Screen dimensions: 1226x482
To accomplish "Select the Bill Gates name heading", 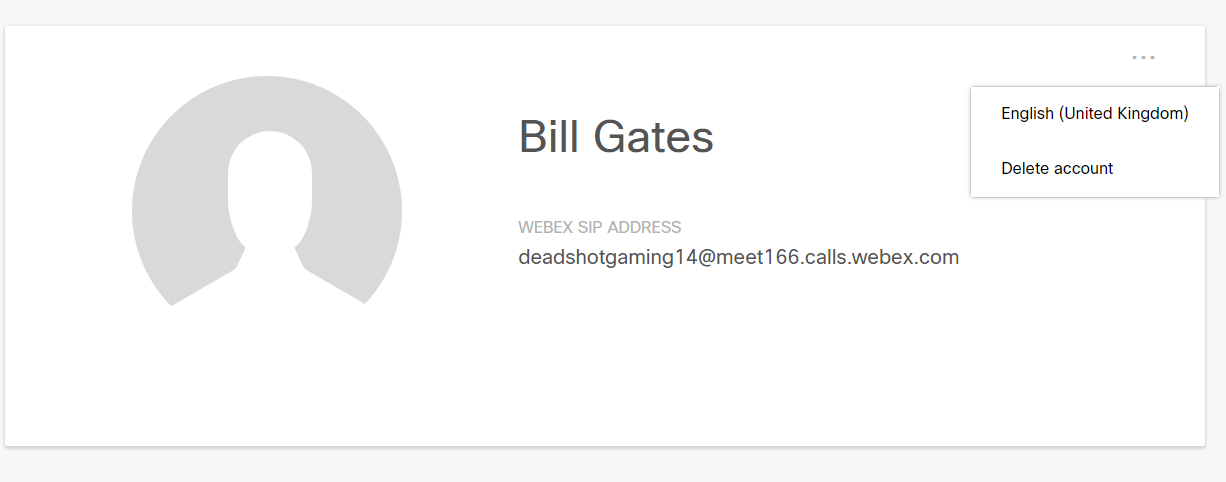I will 616,137.
